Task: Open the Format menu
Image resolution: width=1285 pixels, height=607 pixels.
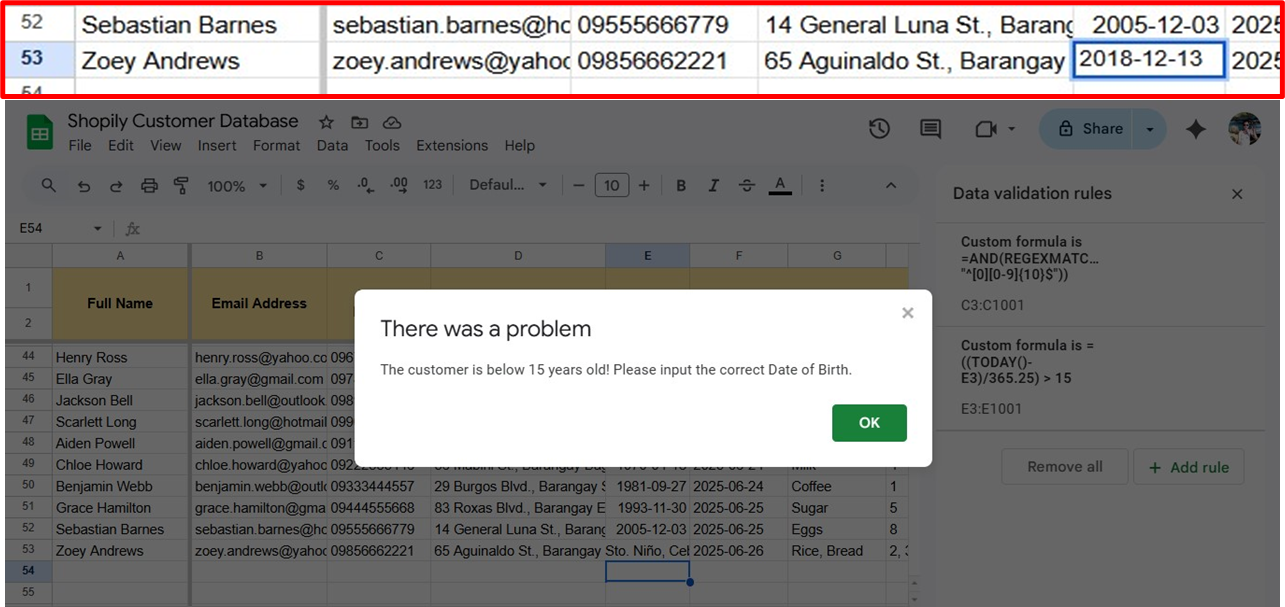Action: point(277,145)
